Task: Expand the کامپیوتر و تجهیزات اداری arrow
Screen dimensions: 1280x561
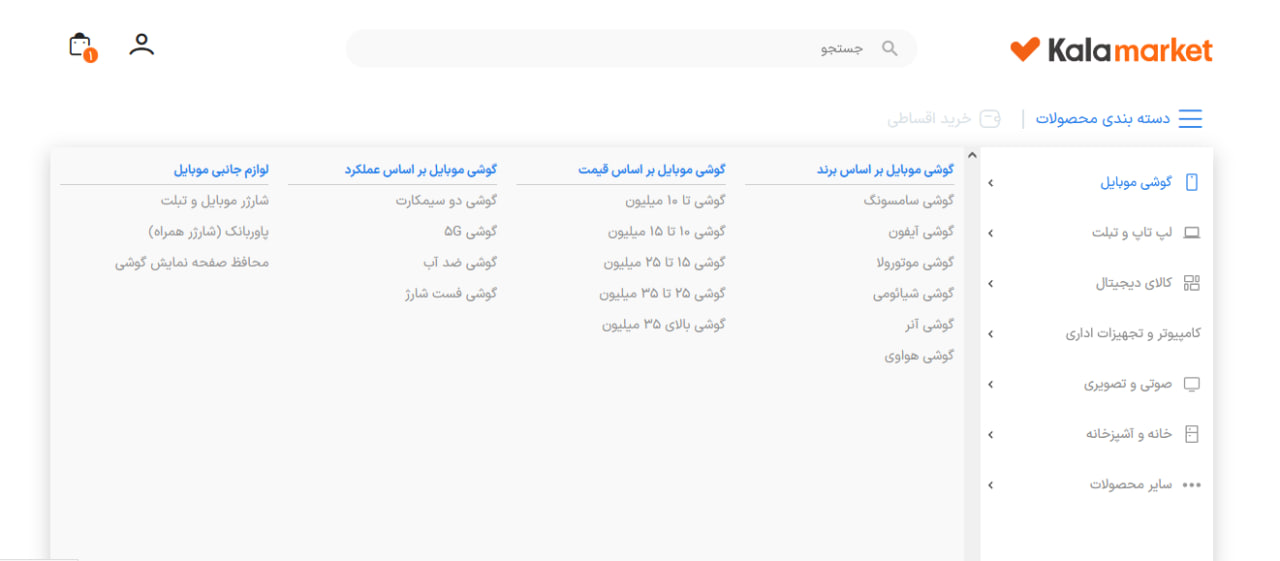Action: [x=990, y=334]
